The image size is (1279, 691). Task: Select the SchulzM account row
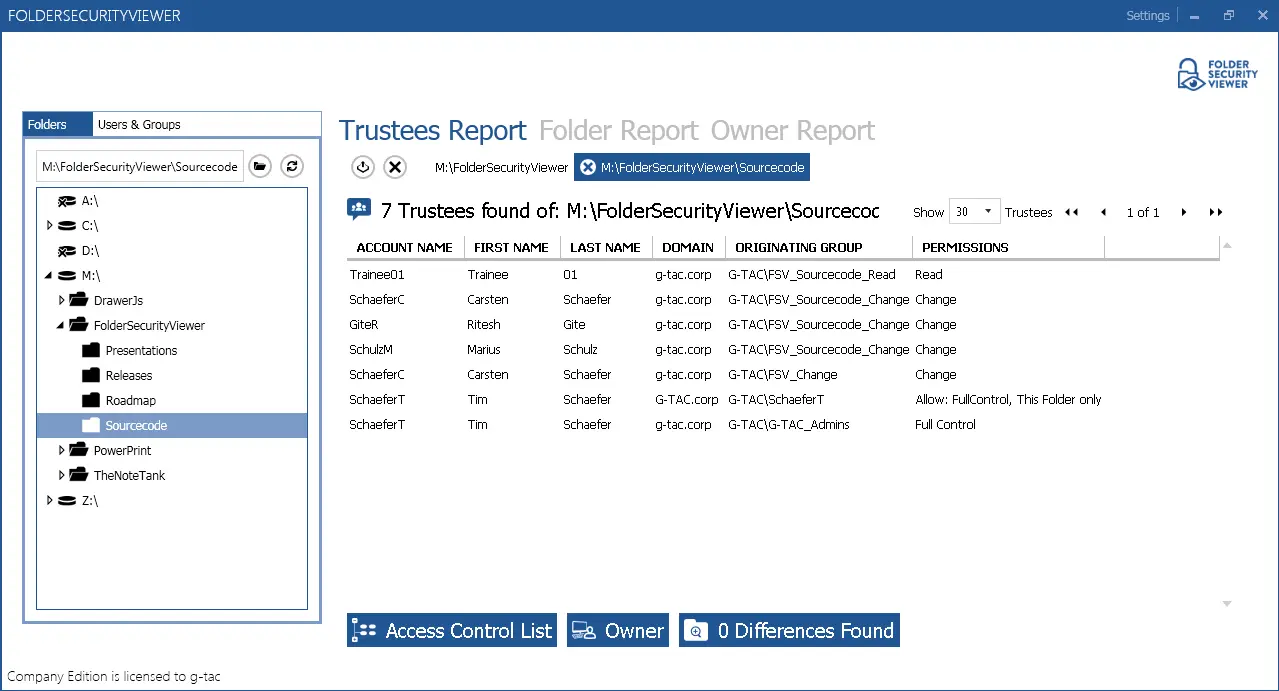783,350
